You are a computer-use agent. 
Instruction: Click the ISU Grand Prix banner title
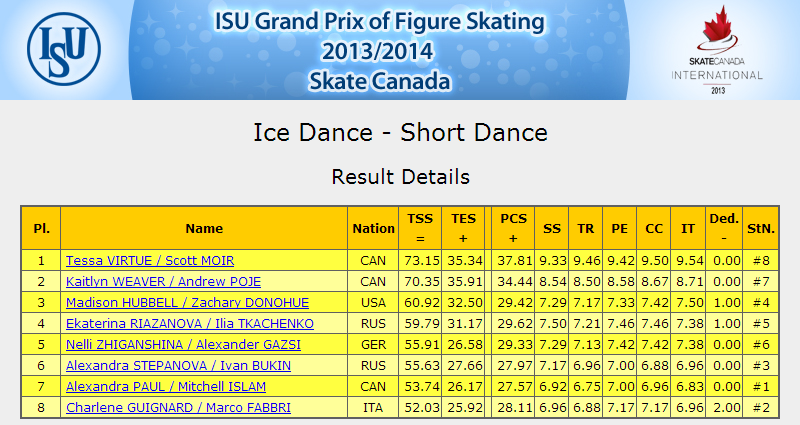click(380, 51)
